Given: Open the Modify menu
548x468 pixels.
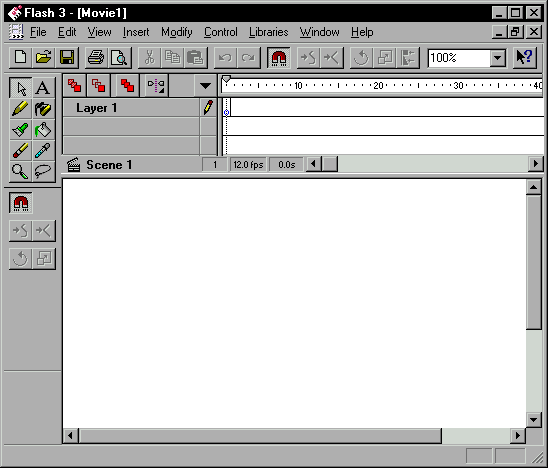Looking at the screenshot, I should (x=176, y=32).
